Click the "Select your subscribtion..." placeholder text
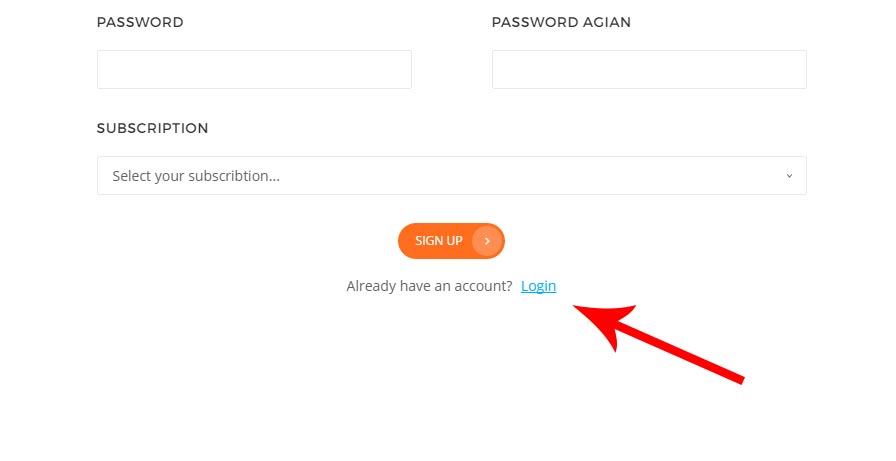This screenshot has width=896, height=461. click(196, 176)
